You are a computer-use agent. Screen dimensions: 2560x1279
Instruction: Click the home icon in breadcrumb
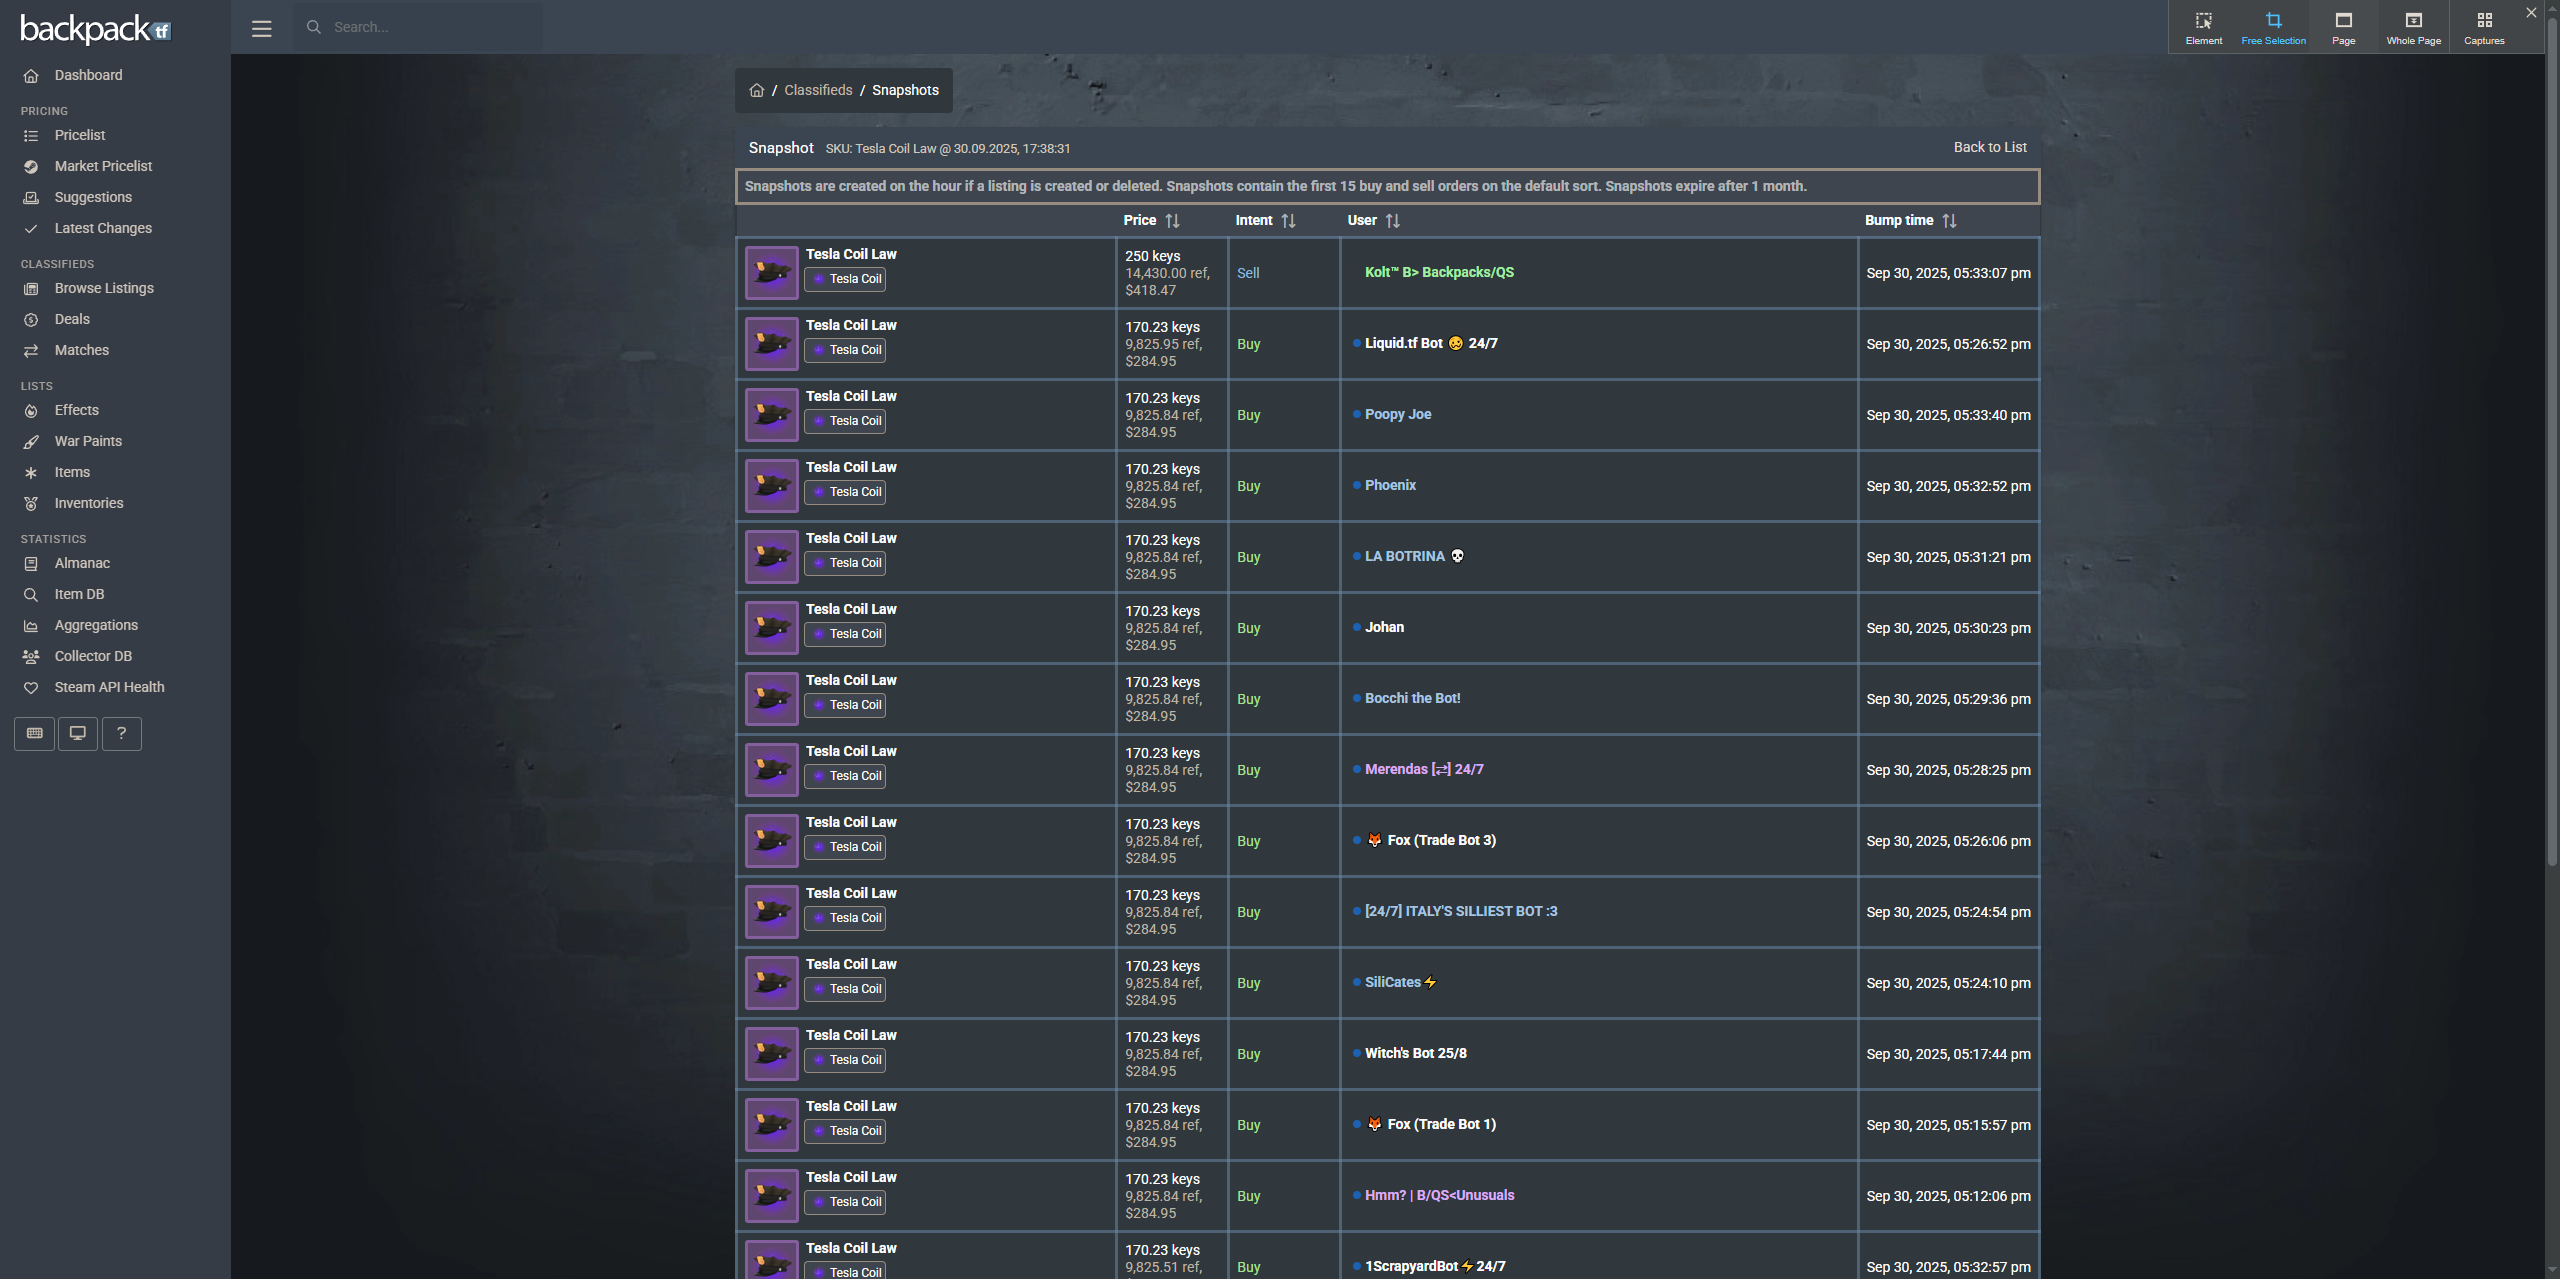(x=757, y=90)
